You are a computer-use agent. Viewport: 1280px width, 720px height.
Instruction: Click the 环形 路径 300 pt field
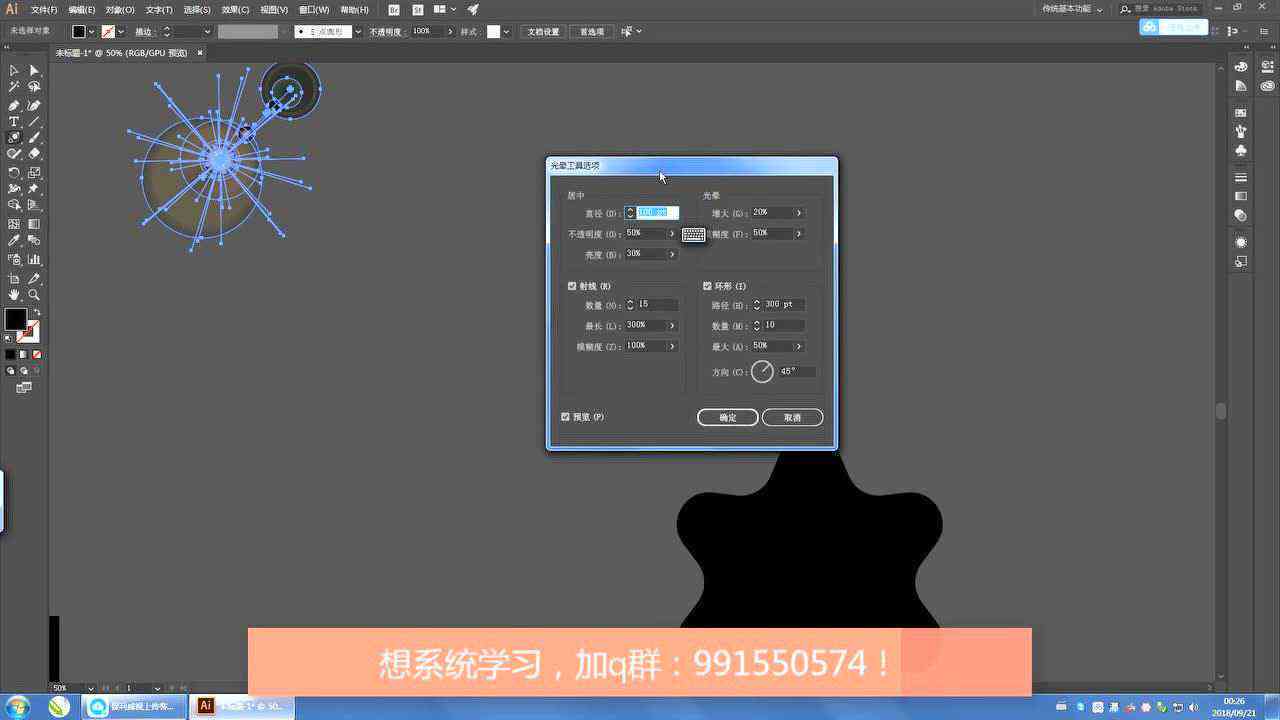784,305
